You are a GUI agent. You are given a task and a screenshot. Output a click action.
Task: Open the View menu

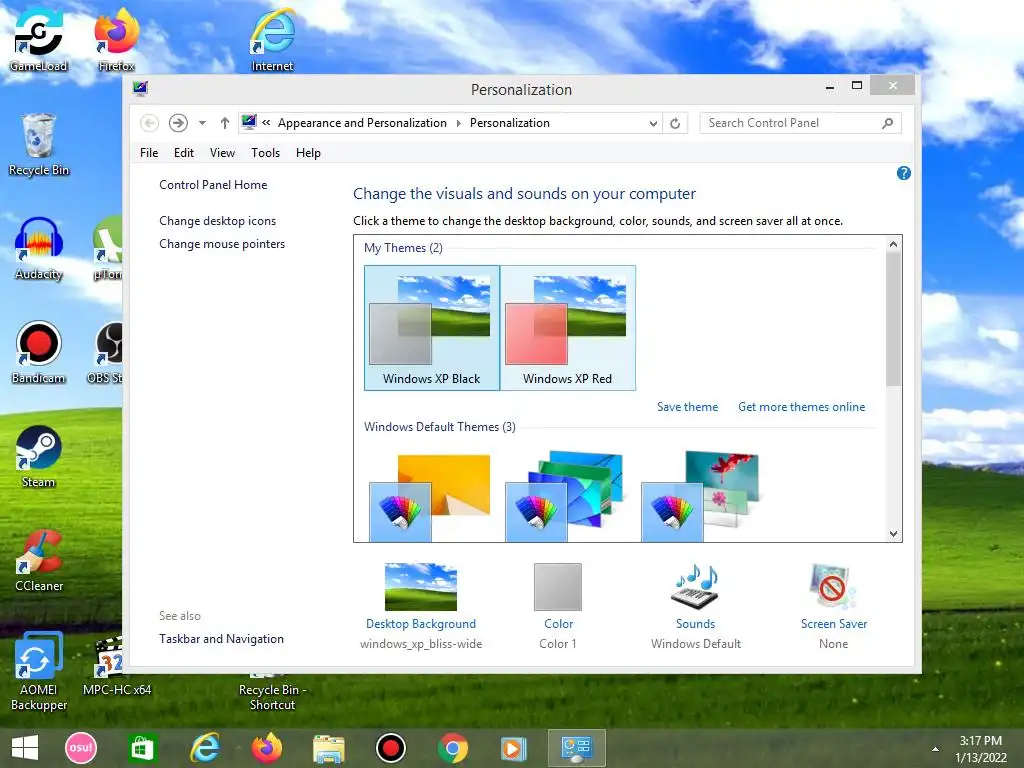tap(222, 153)
